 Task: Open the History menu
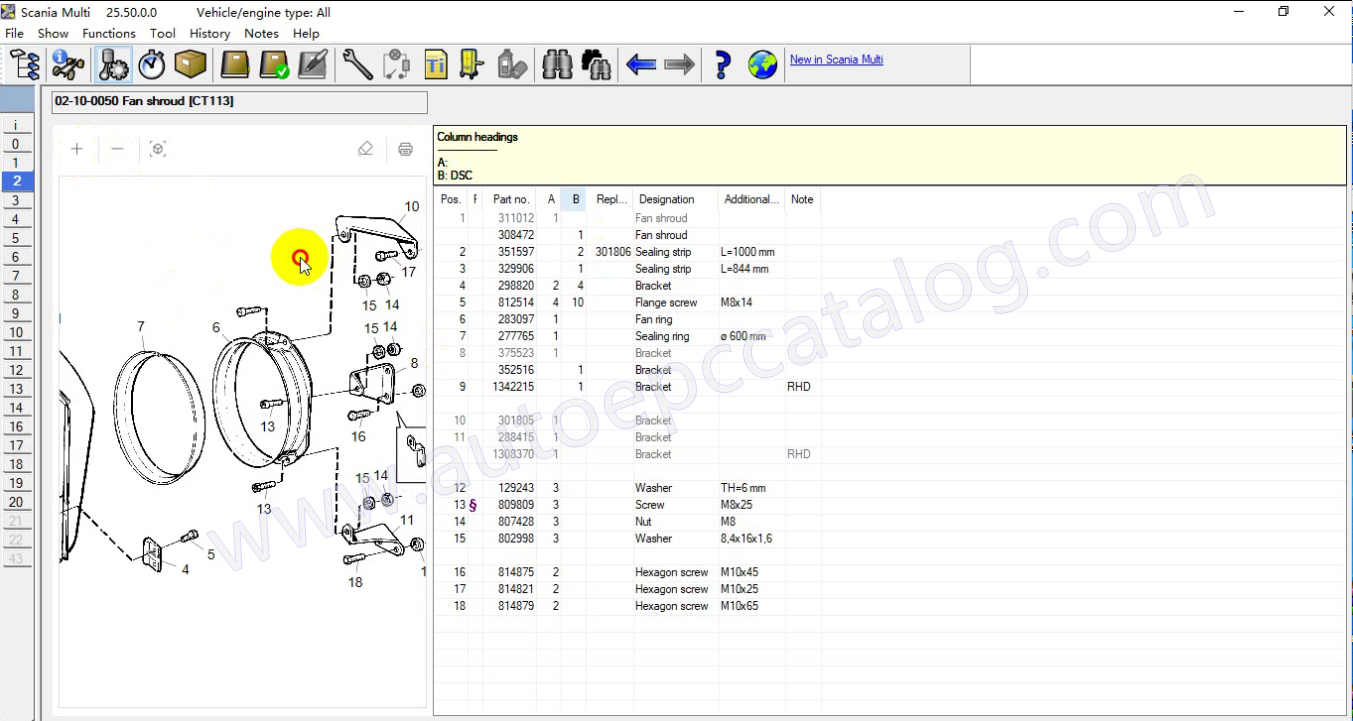(x=210, y=33)
